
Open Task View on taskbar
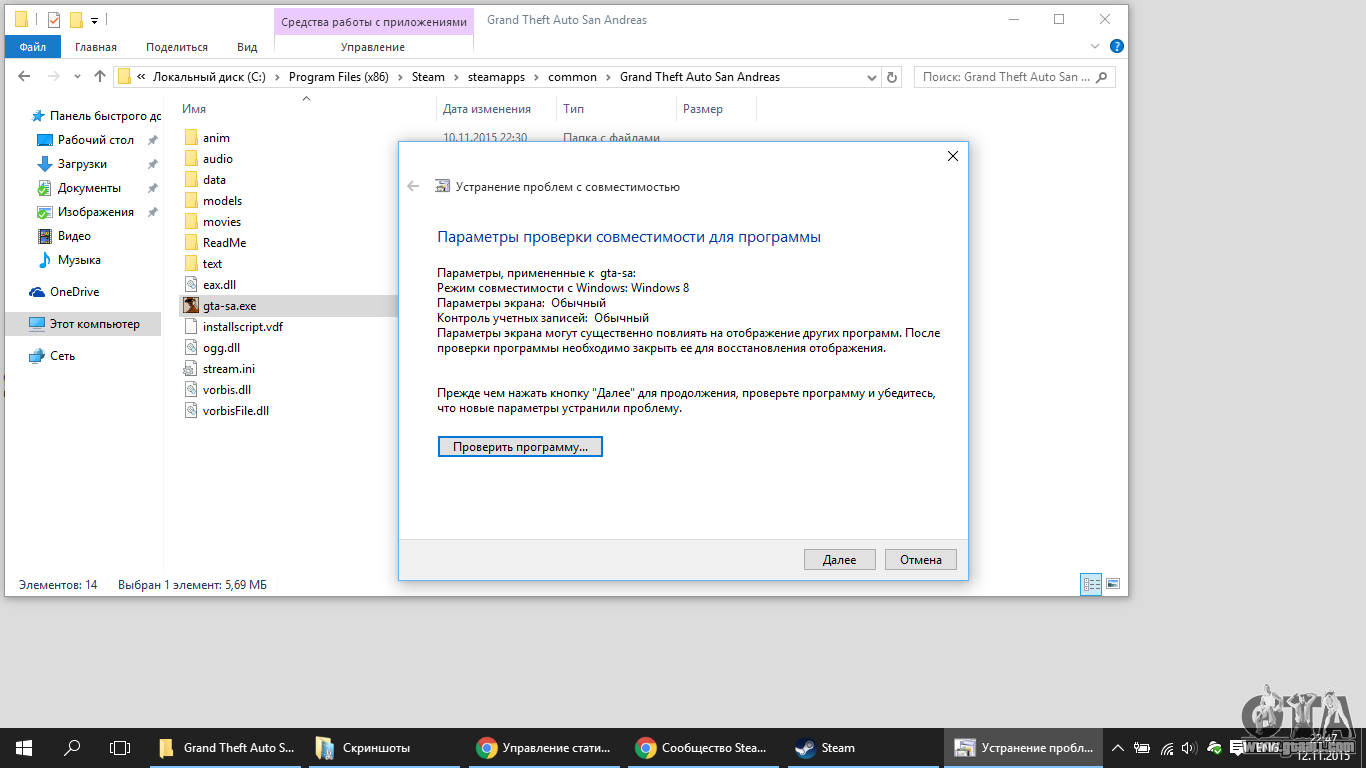(120, 747)
